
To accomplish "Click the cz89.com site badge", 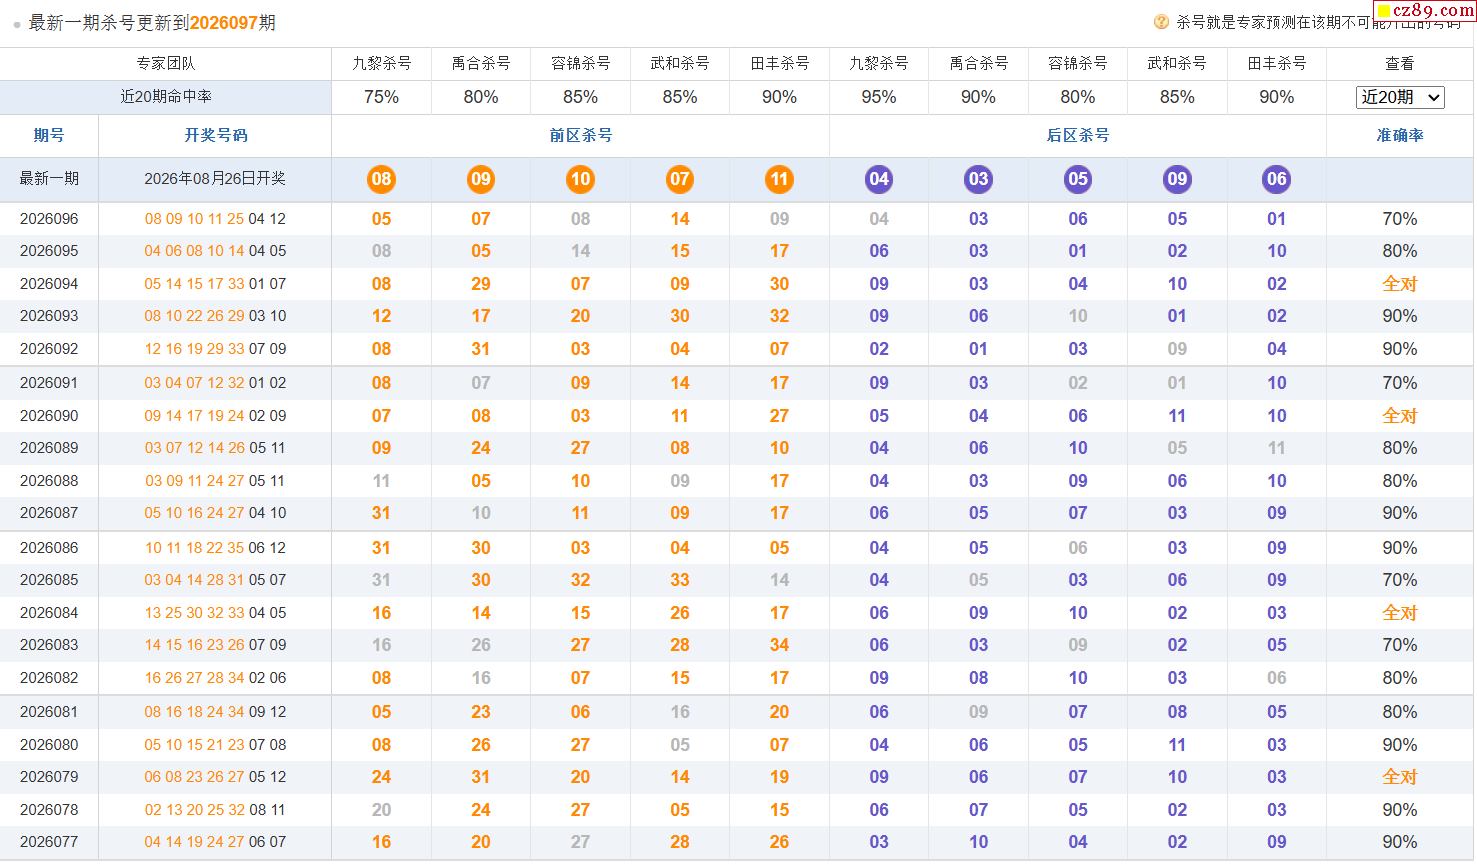I will point(1425,11).
